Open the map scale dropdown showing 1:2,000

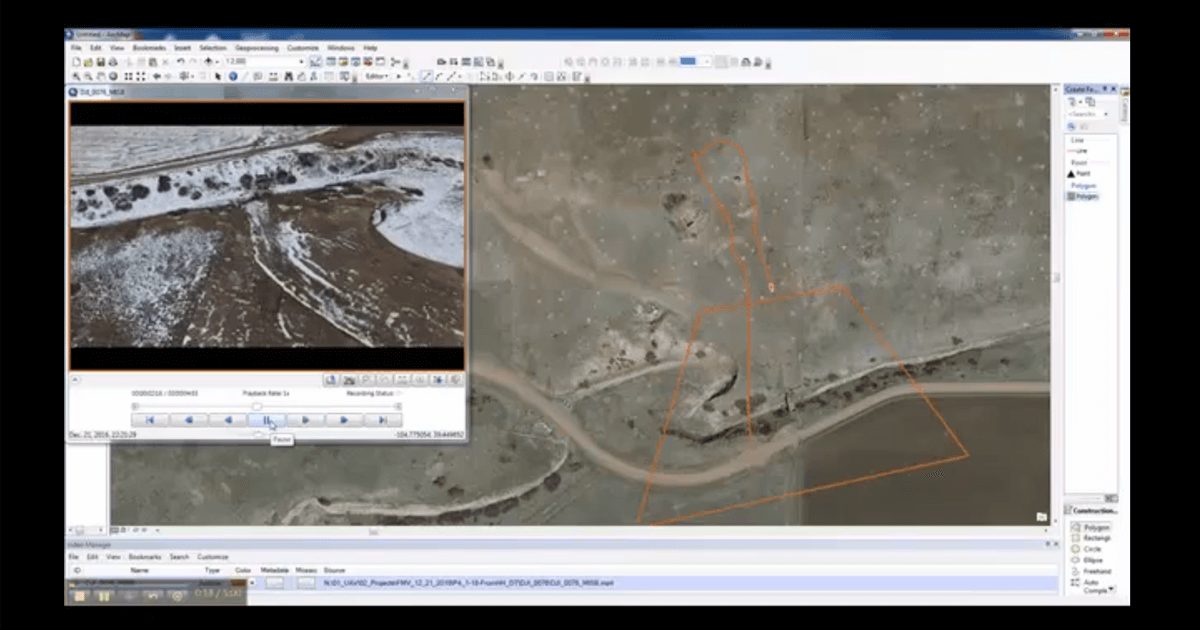tap(300, 62)
